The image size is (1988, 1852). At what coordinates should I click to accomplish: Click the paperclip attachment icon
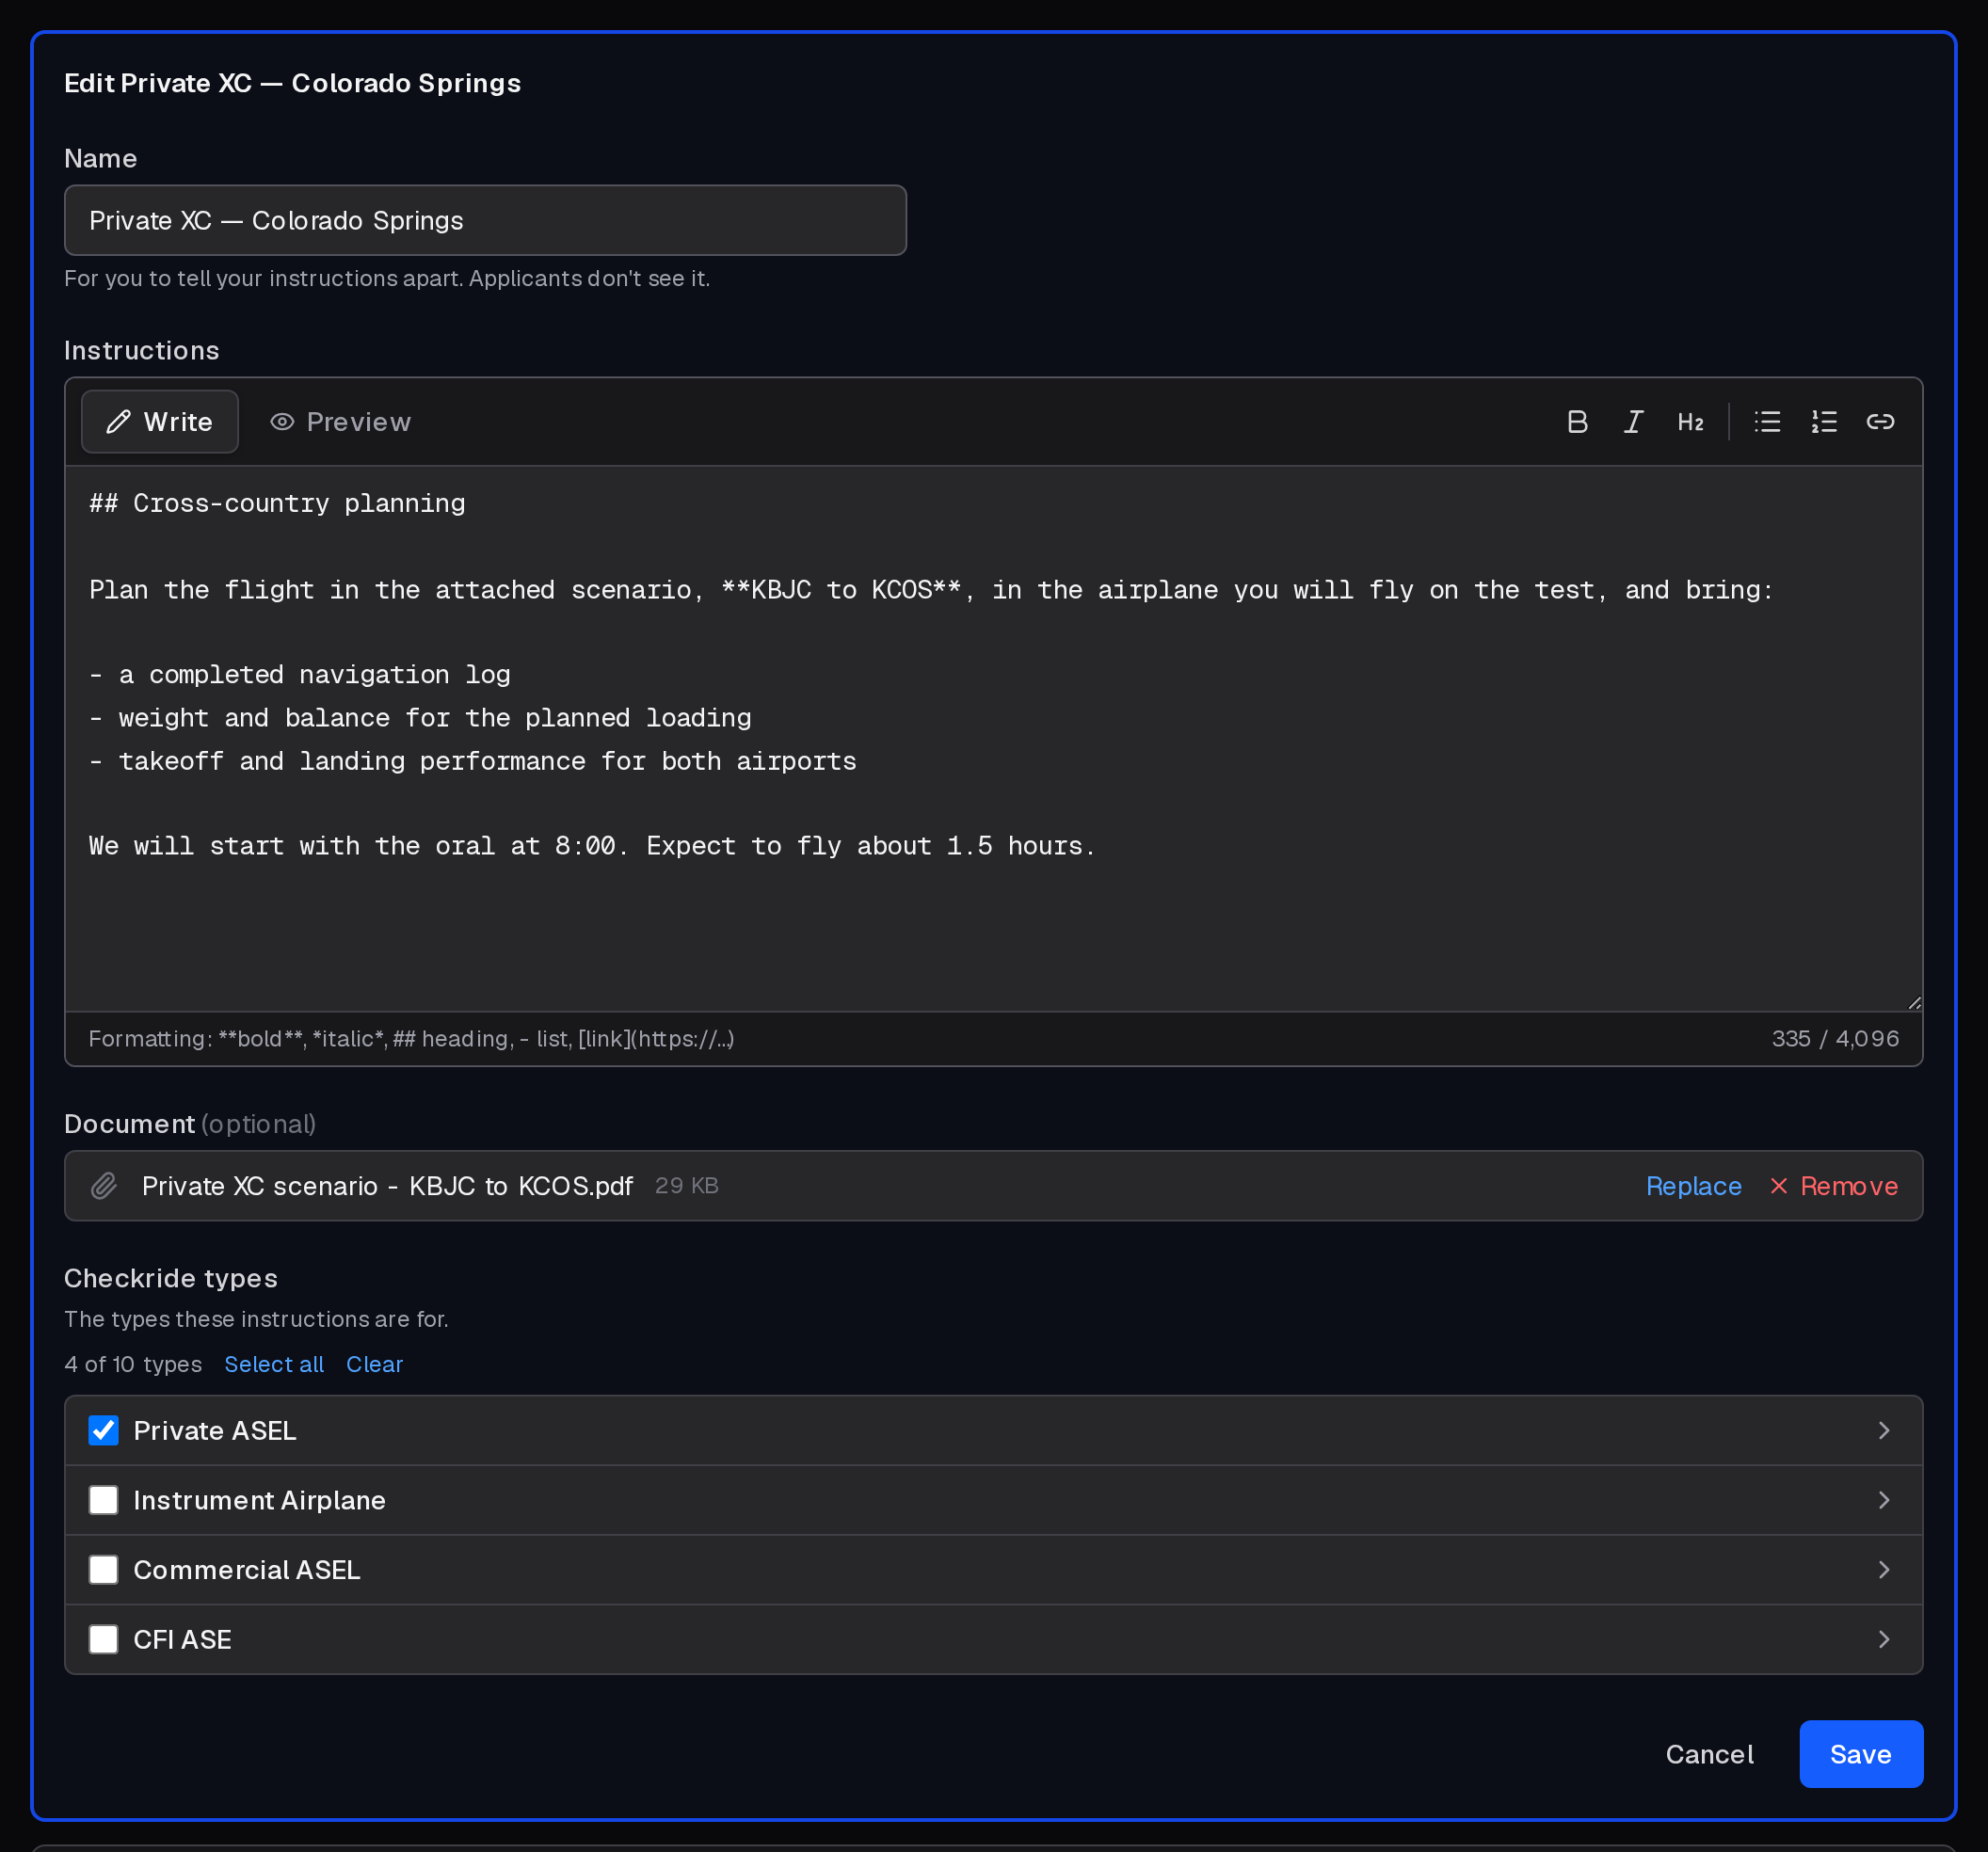click(x=104, y=1186)
